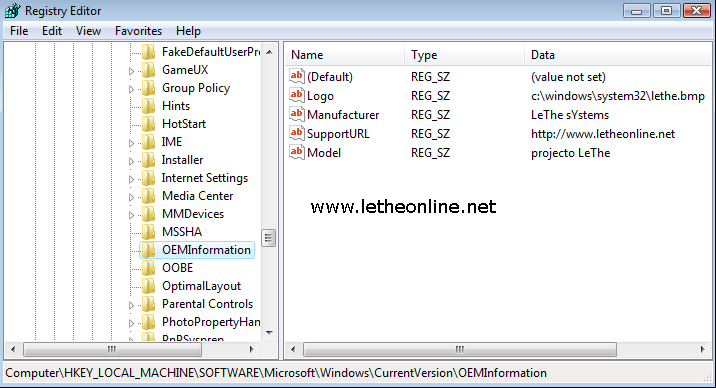Expand the GameUX key

coord(132,71)
